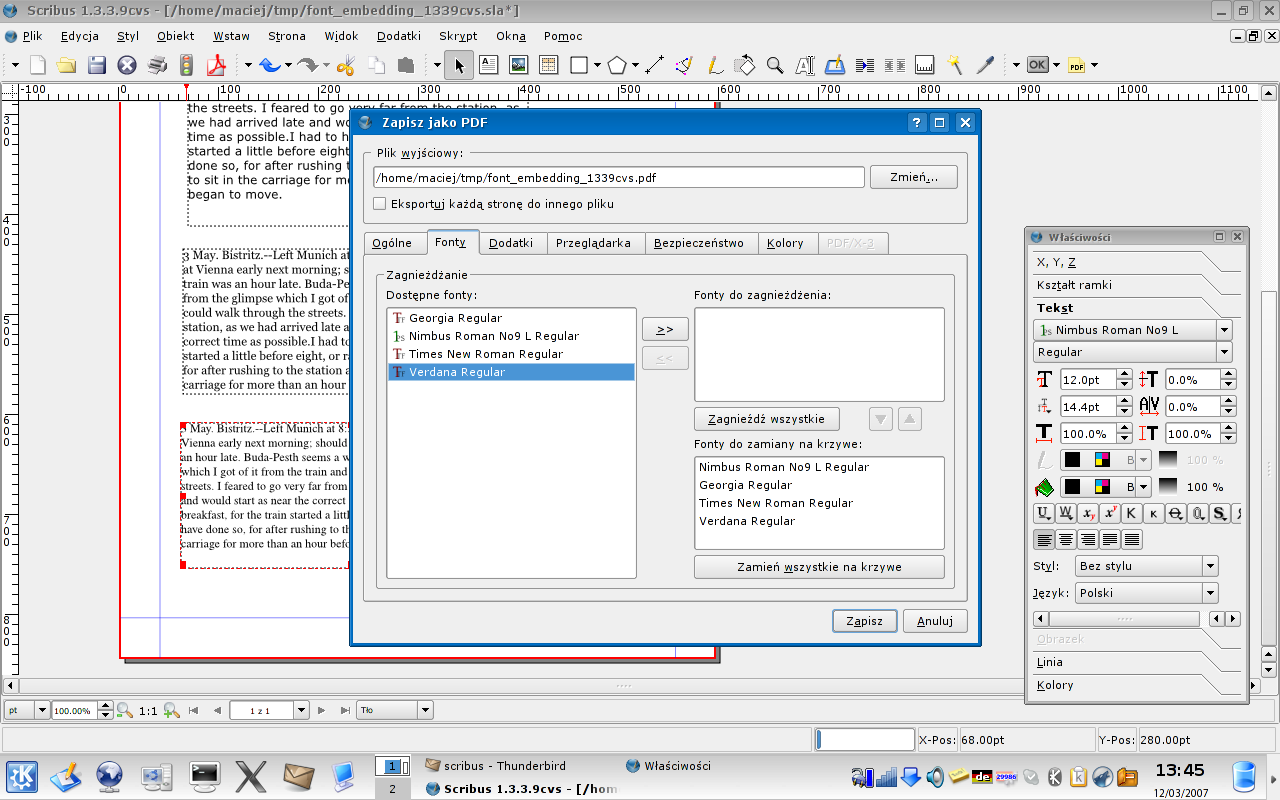Click the 'Zagnieźdź wszystkie' button
This screenshot has width=1280, height=800.
point(766,419)
